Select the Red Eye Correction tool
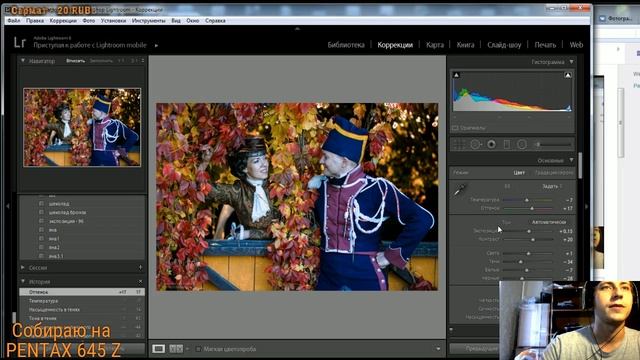This screenshot has width=640, height=360. 491,144
